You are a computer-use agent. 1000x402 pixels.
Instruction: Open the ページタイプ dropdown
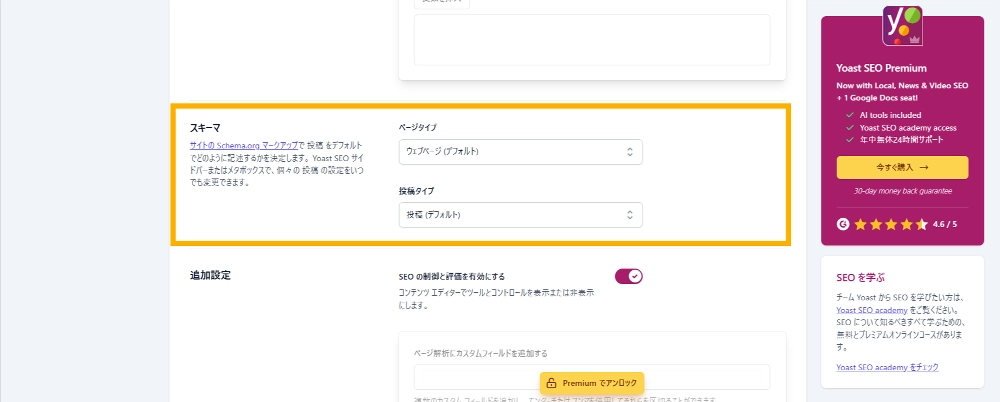pyautogui.click(x=519, y=152)
